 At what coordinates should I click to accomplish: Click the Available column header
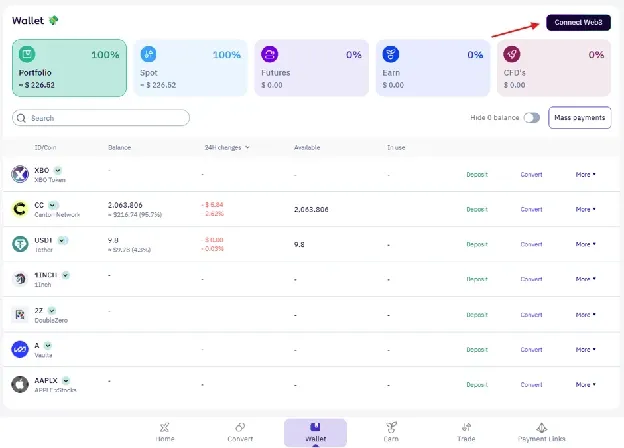coord(307,148)
